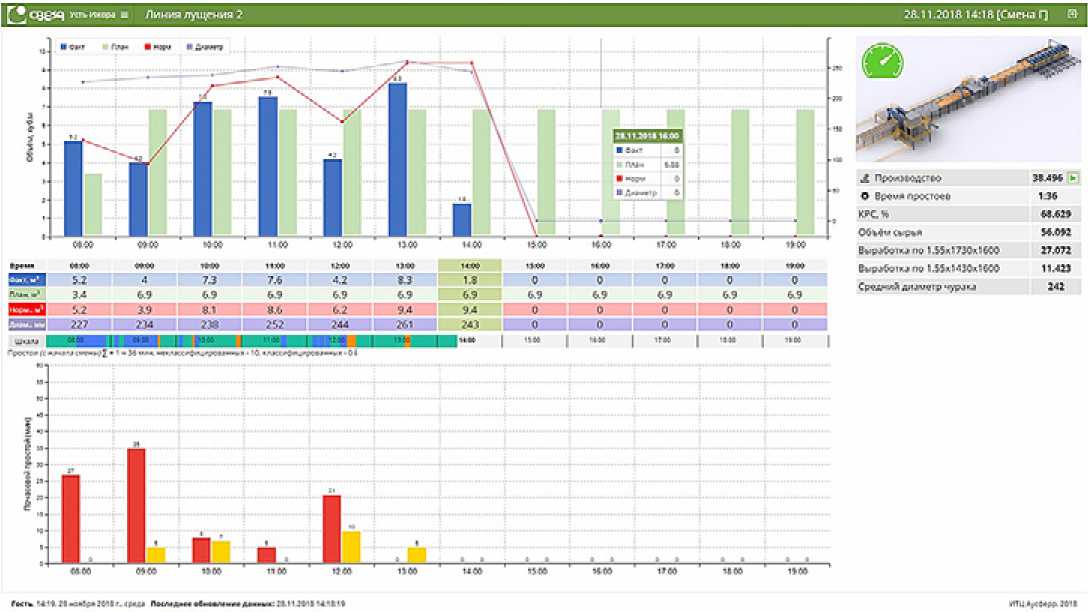Click the diameter value 252 in the table
Screen dimensions: 1088x612
tap(275, 324)
